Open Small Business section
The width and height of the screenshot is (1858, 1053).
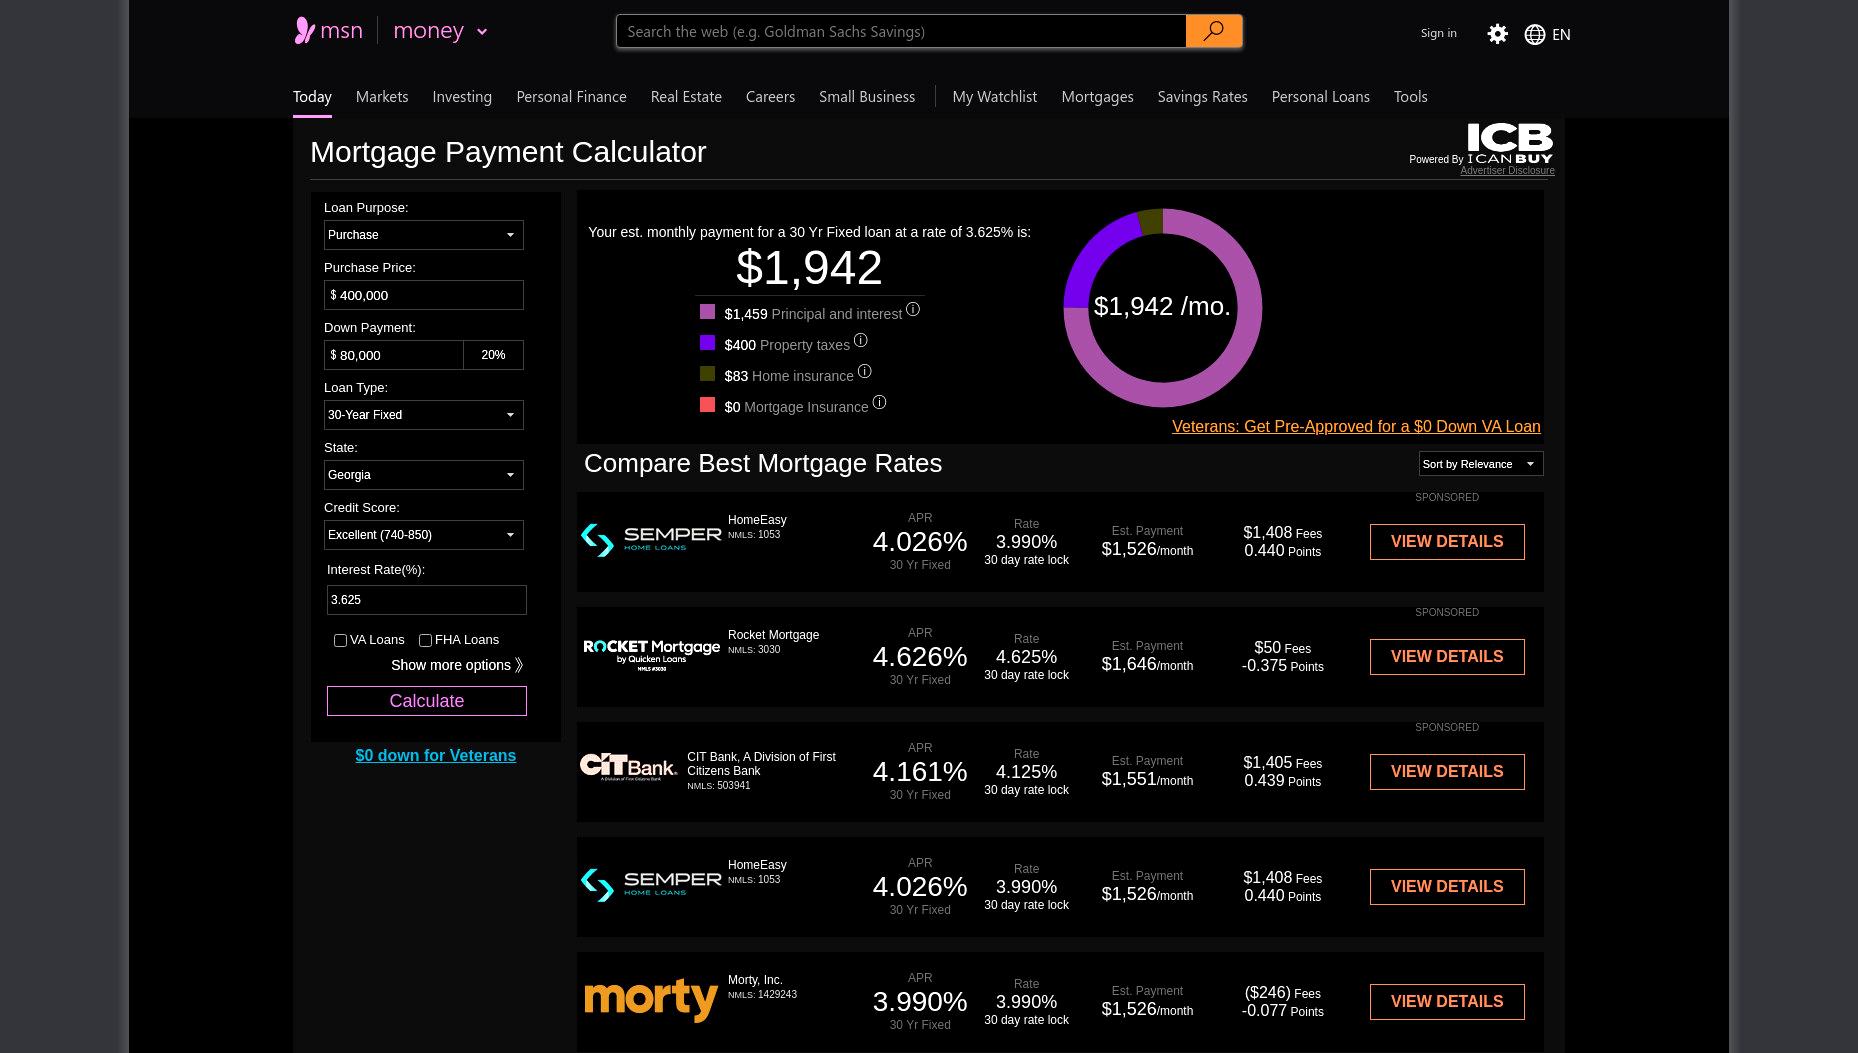[867, 96]
